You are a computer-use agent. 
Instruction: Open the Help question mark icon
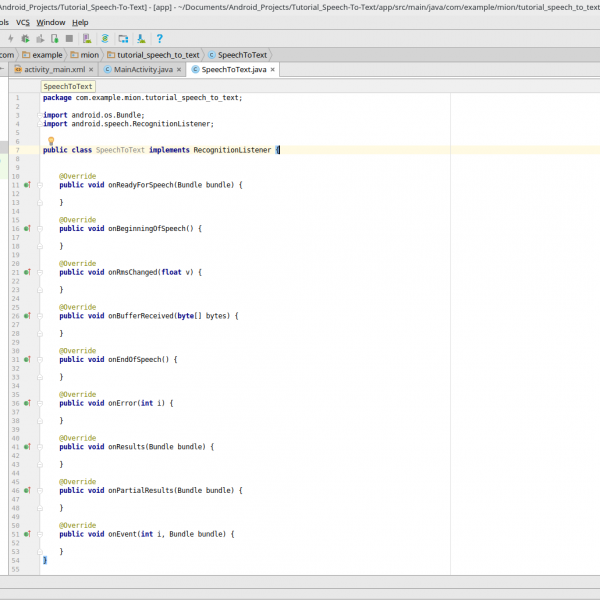[x=159, y=38]
